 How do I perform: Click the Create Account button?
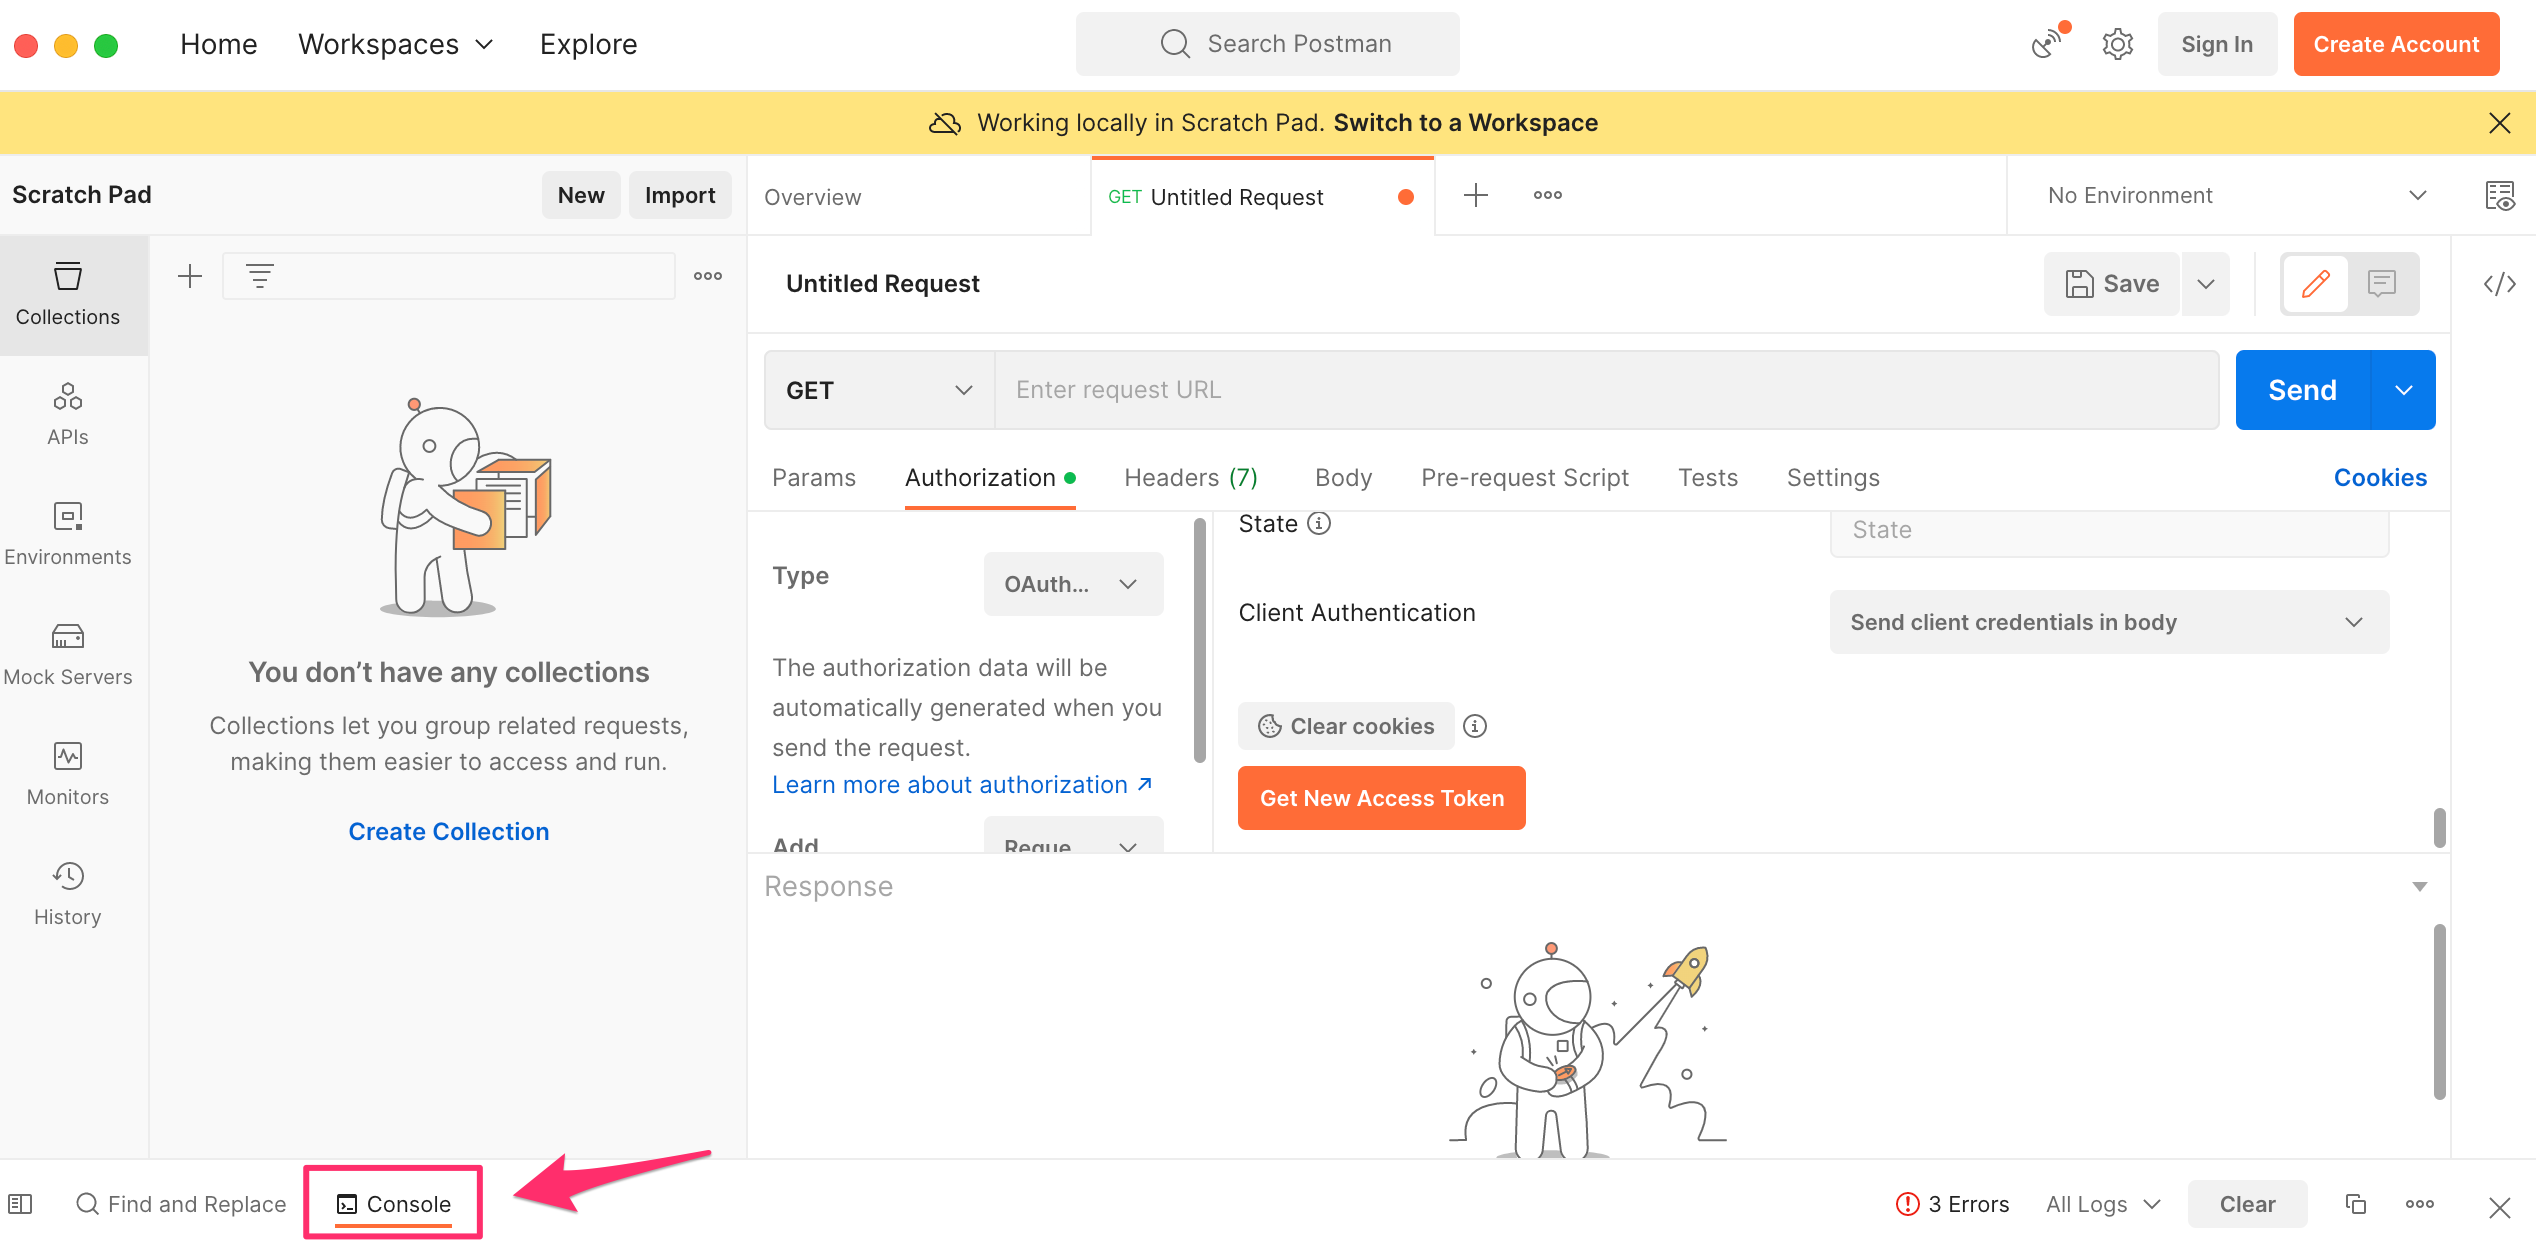(x=2396, y=44)
